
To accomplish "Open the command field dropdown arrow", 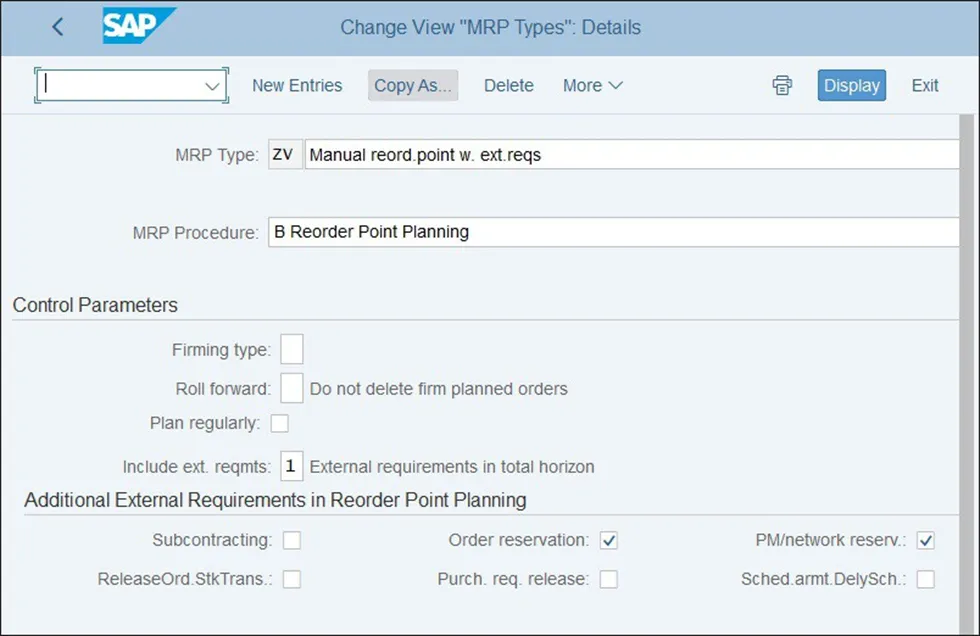I will coord(212,86).
